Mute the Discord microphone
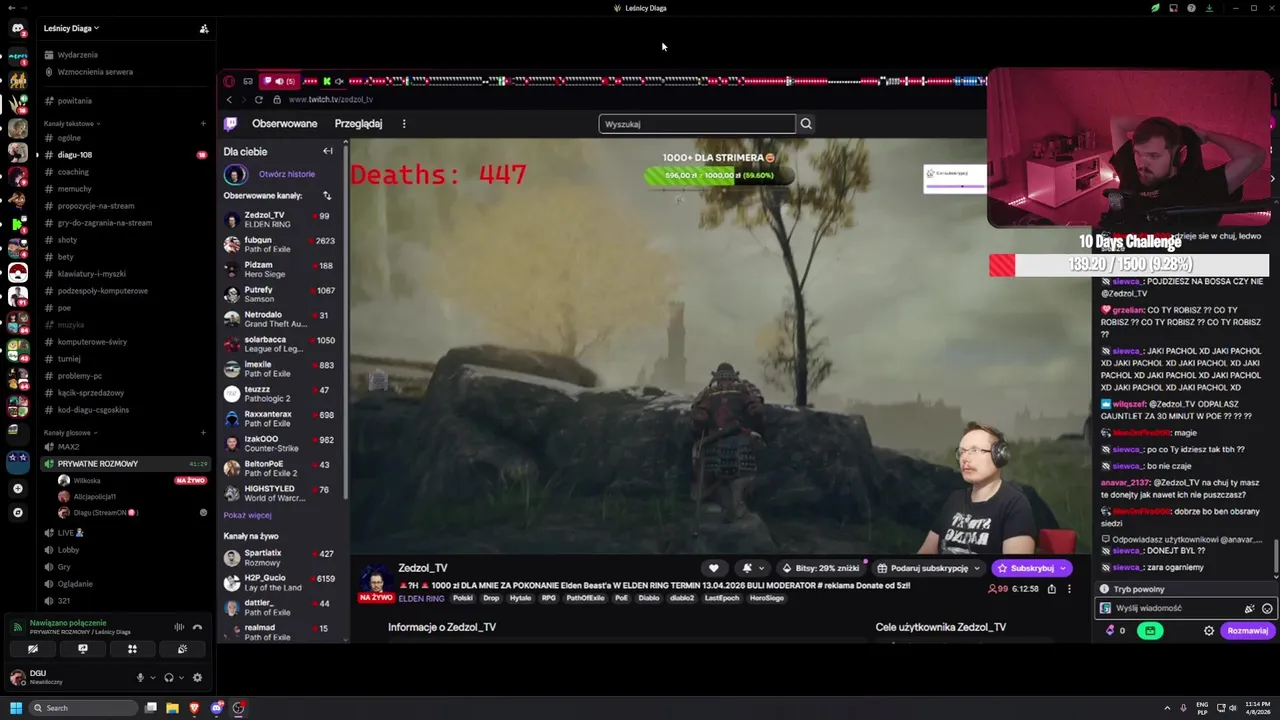Viewport: 1280px width, 720px height. pyautogui.click(x=140, y=678)
